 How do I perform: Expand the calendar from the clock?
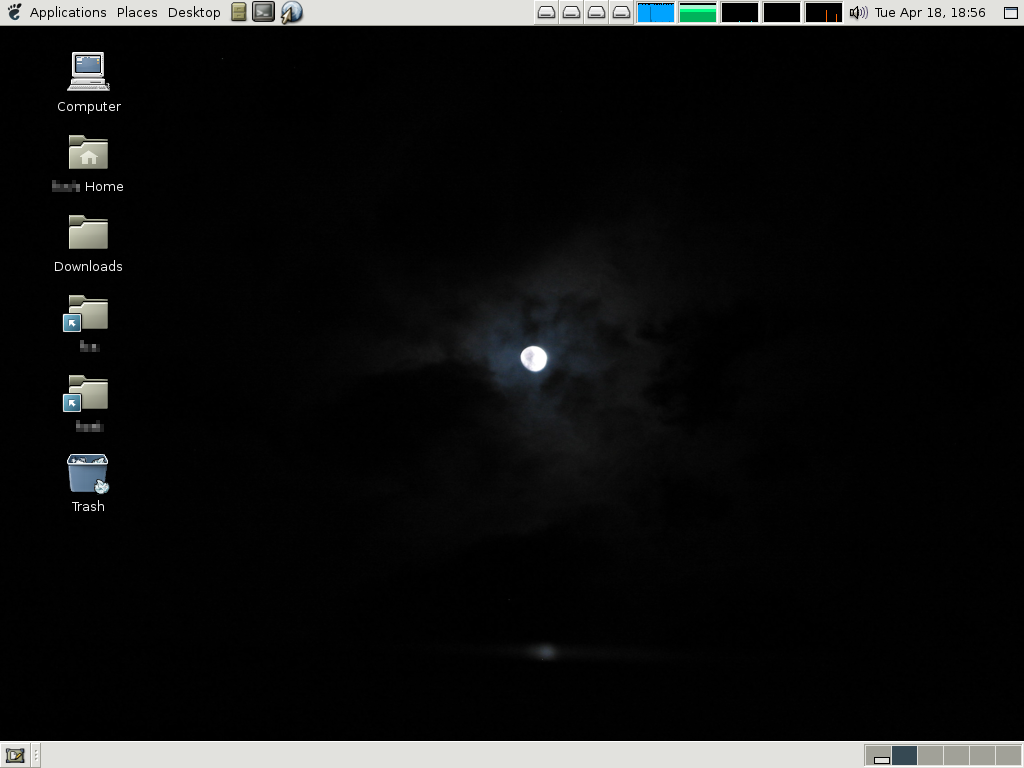[930, 13]
